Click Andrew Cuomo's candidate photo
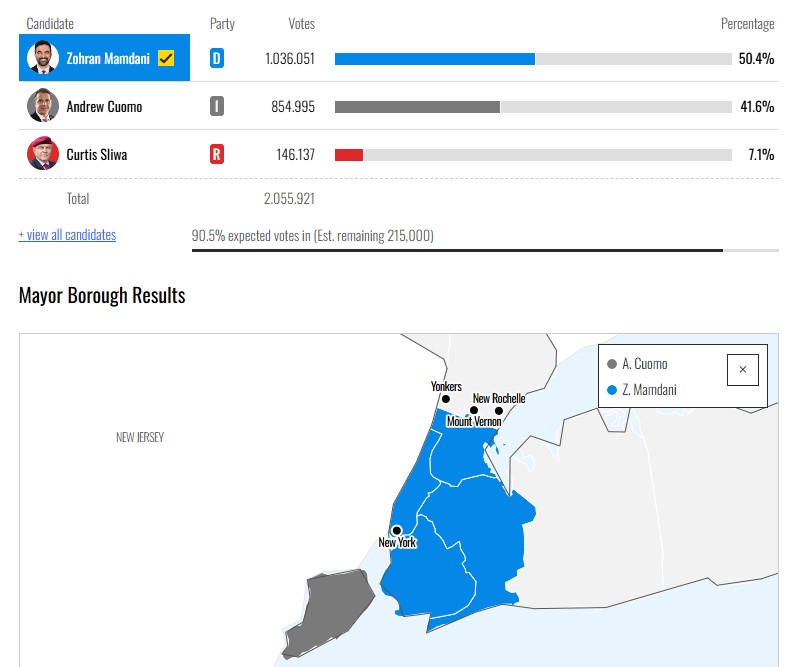Screen dimensions: 795x667 coord(43,105)
